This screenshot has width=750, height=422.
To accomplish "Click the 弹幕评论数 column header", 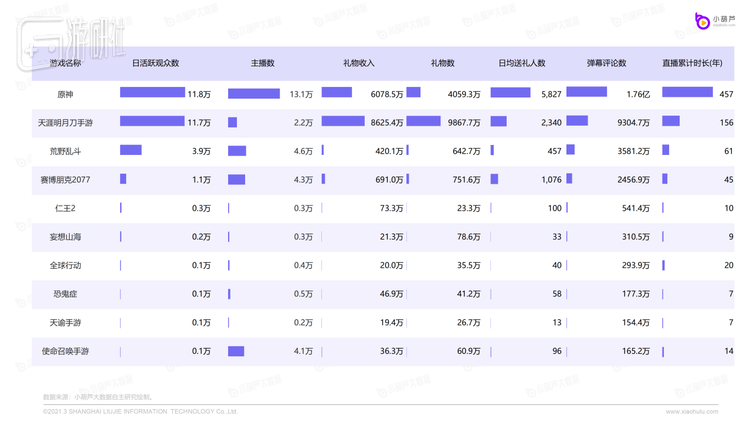I will (606, 63).
